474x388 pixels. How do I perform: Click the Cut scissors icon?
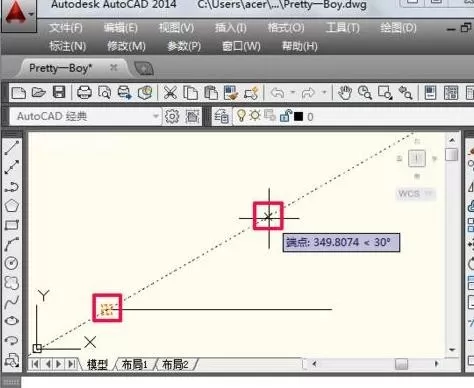pos(170,93)
